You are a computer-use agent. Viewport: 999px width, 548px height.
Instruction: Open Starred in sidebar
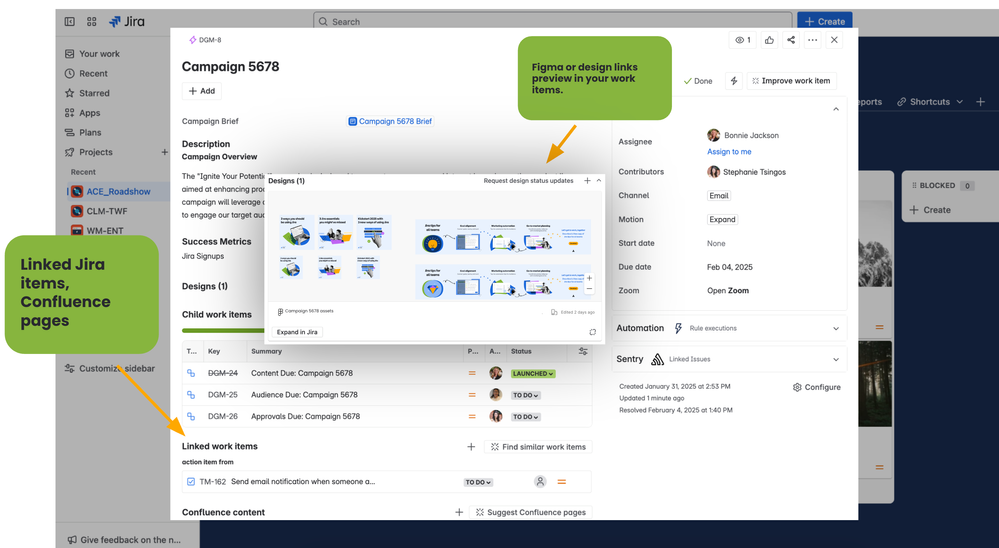click(94, 94)
